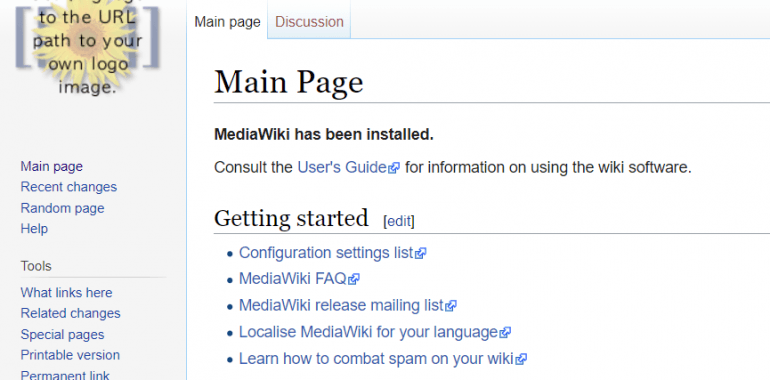The image size is (770, 380).
Task: Open Localise MediaWiki for your language
Action: [x=368, y=332]
